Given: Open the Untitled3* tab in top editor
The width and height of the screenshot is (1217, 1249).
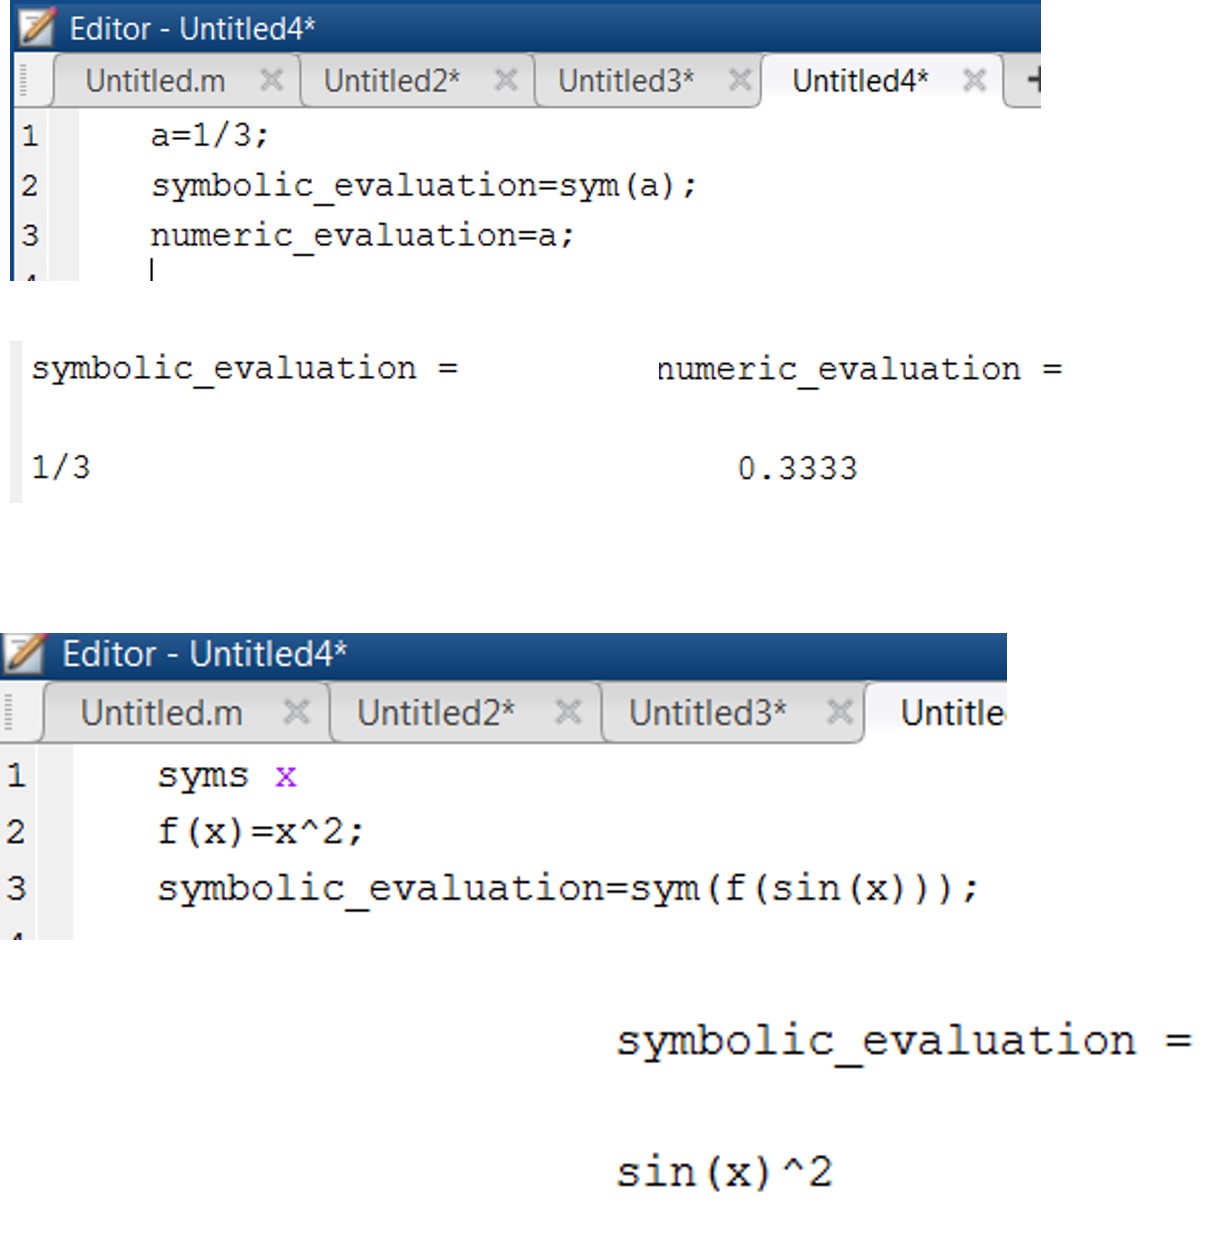Looking at the screenshot, I should pyautogui.click(x=626, y=80).
